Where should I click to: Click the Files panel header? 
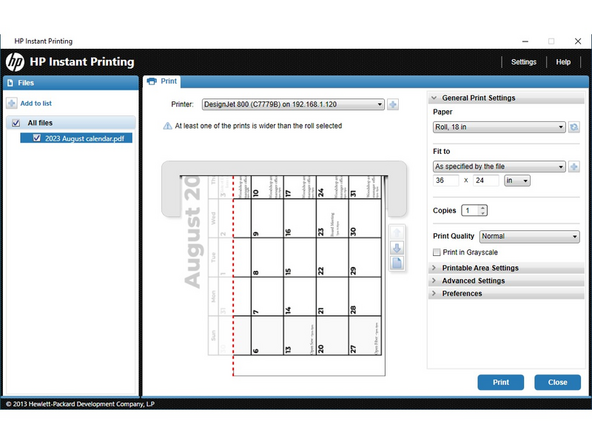point(71,83)
